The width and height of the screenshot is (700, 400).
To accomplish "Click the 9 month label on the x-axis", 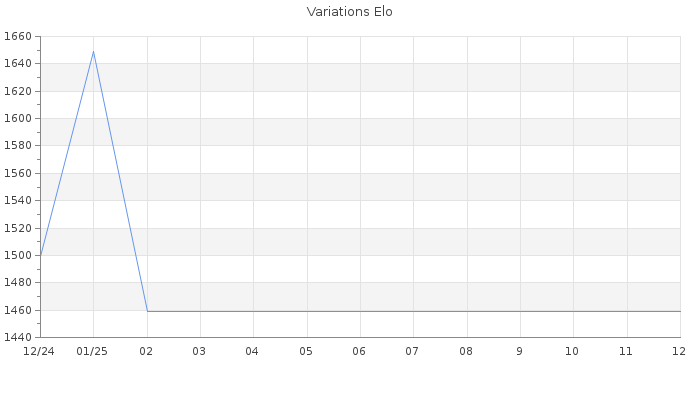I will point(519,351).
